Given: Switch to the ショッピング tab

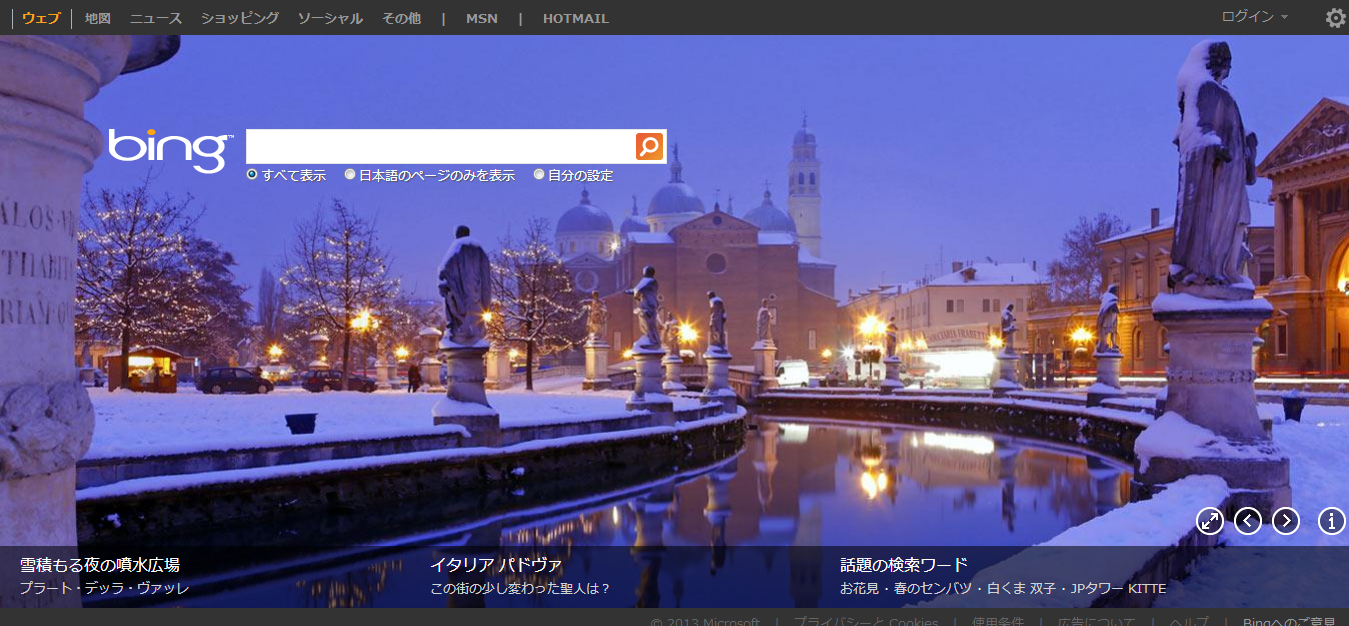Looking at the screenshot, I should click(x=240, y=18).
